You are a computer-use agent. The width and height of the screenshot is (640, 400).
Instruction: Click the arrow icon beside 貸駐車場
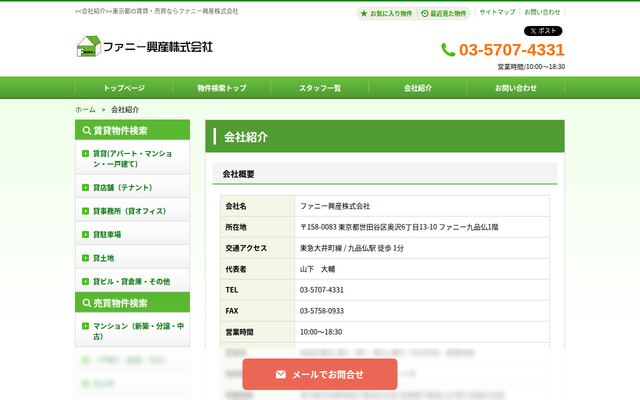click(x=85, y=234)
